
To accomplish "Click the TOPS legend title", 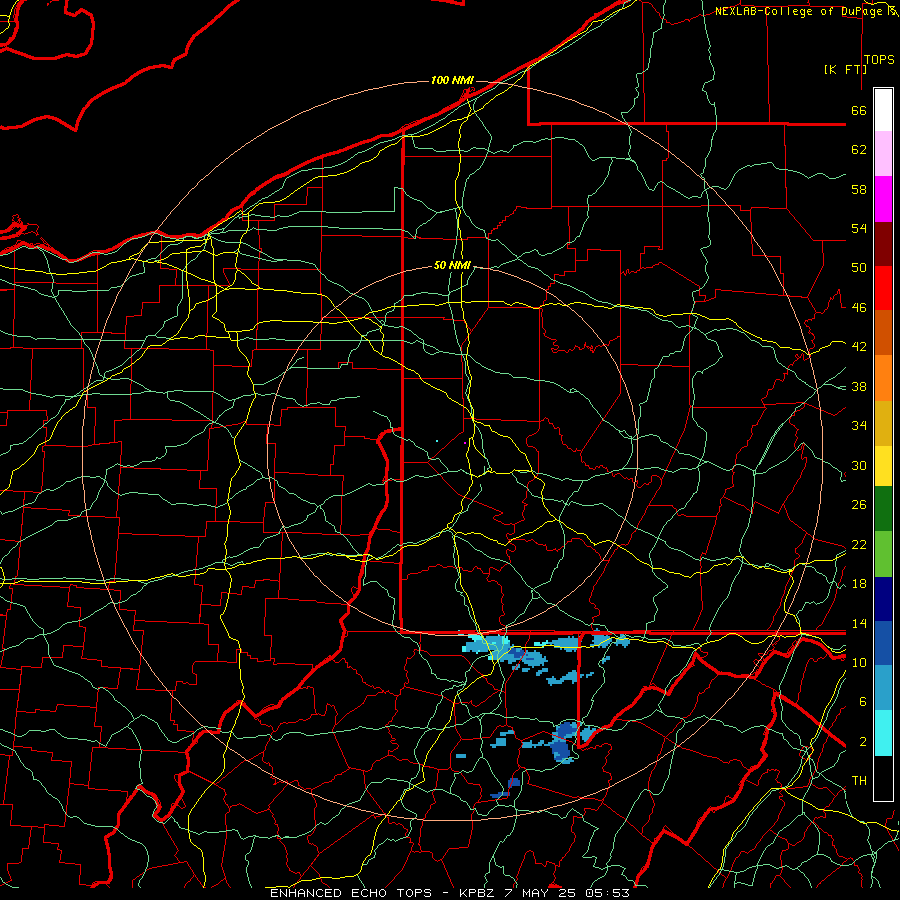I will (879, 60).
